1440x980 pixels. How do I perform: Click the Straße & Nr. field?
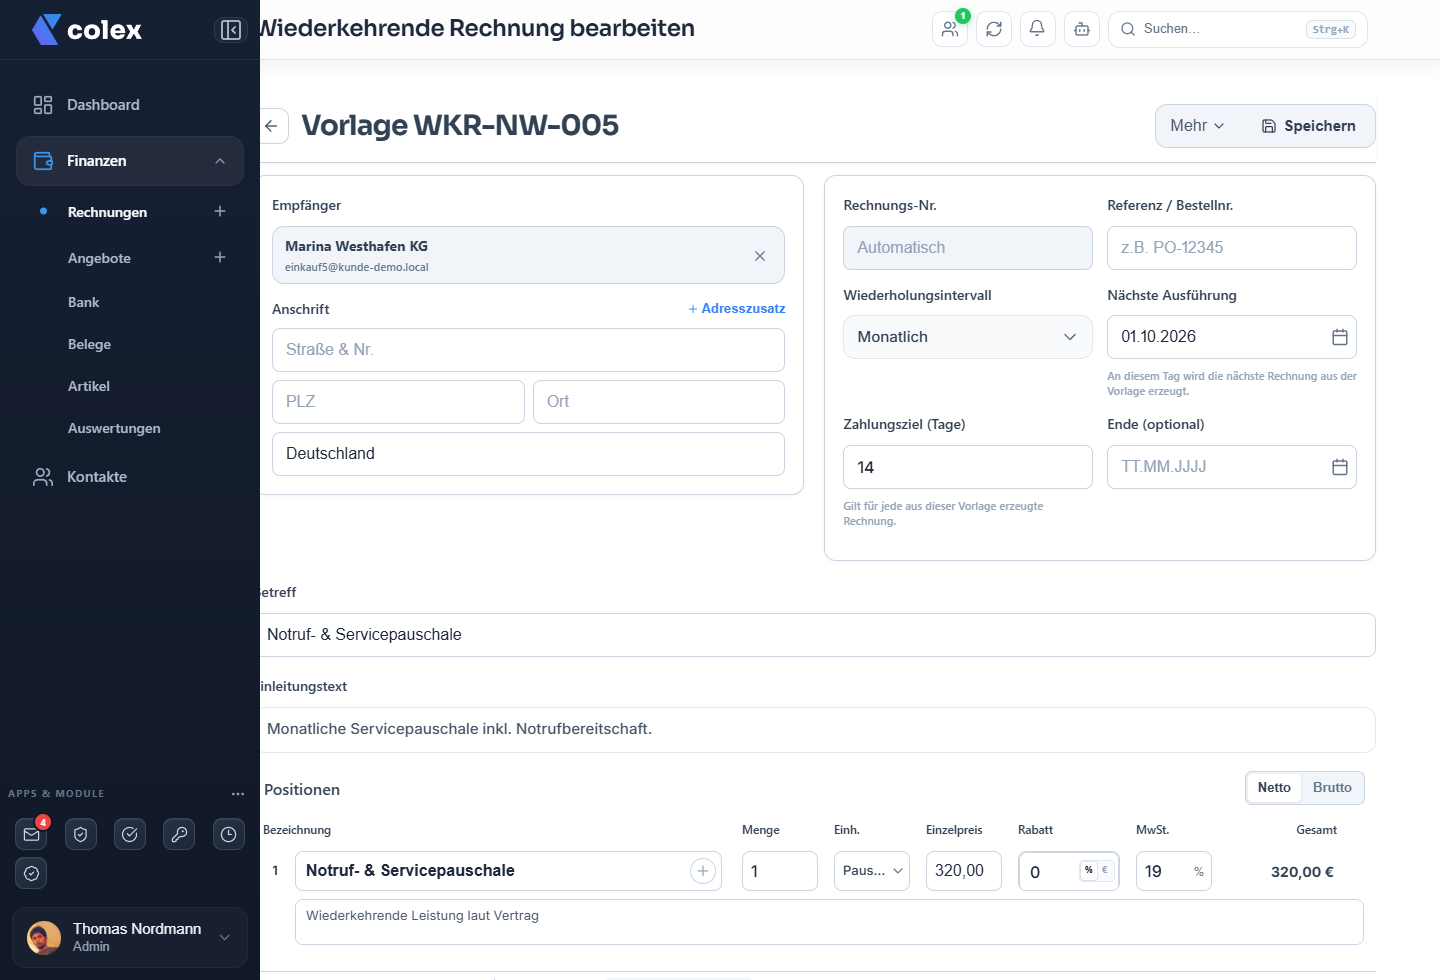[x=528, y=350]
